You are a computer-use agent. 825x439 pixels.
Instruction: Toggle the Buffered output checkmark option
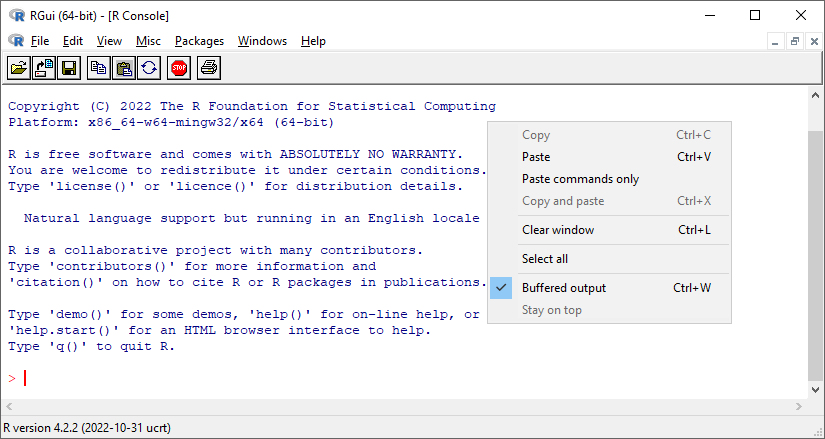coord(609,288)
